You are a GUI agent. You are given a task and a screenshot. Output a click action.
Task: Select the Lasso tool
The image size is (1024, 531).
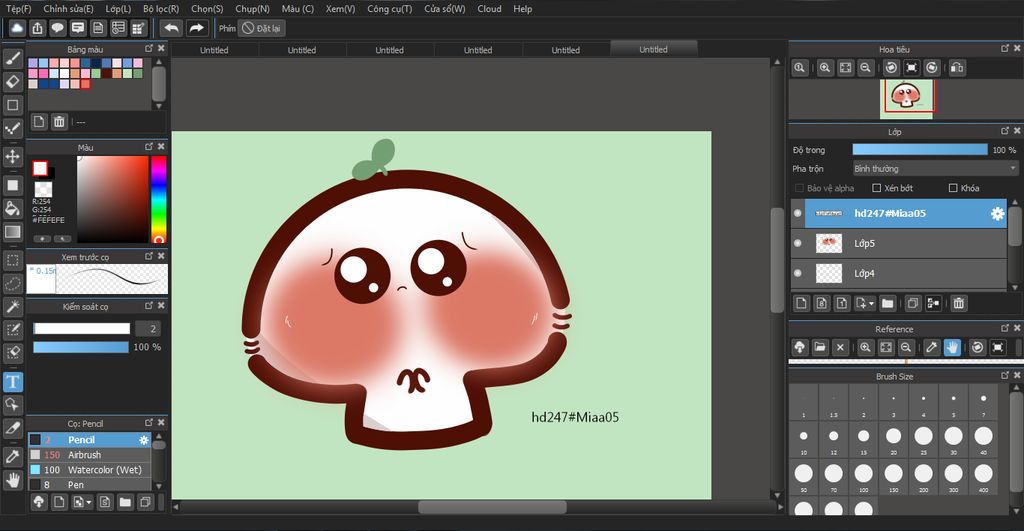click(12, 283)
